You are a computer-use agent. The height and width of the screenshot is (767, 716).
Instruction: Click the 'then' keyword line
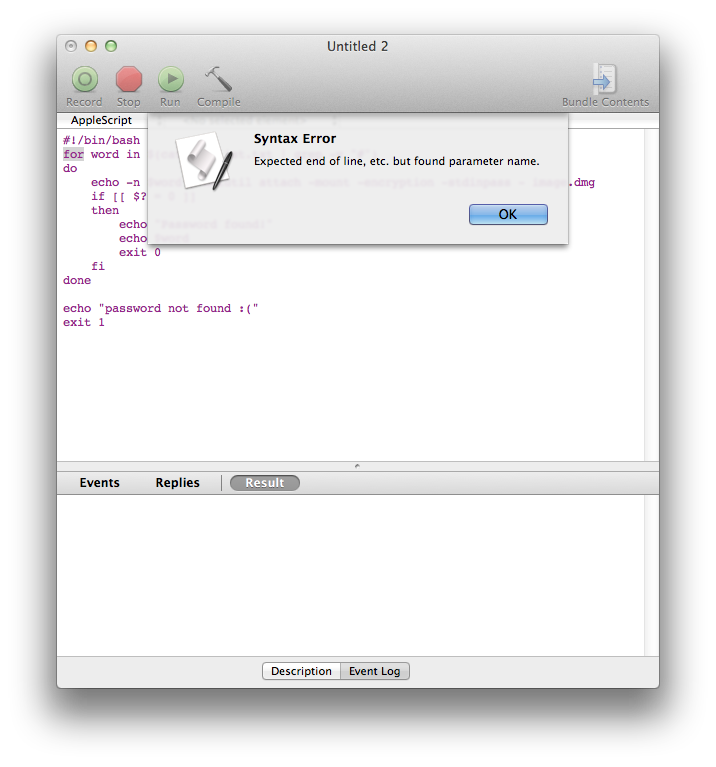click(105, 211)
